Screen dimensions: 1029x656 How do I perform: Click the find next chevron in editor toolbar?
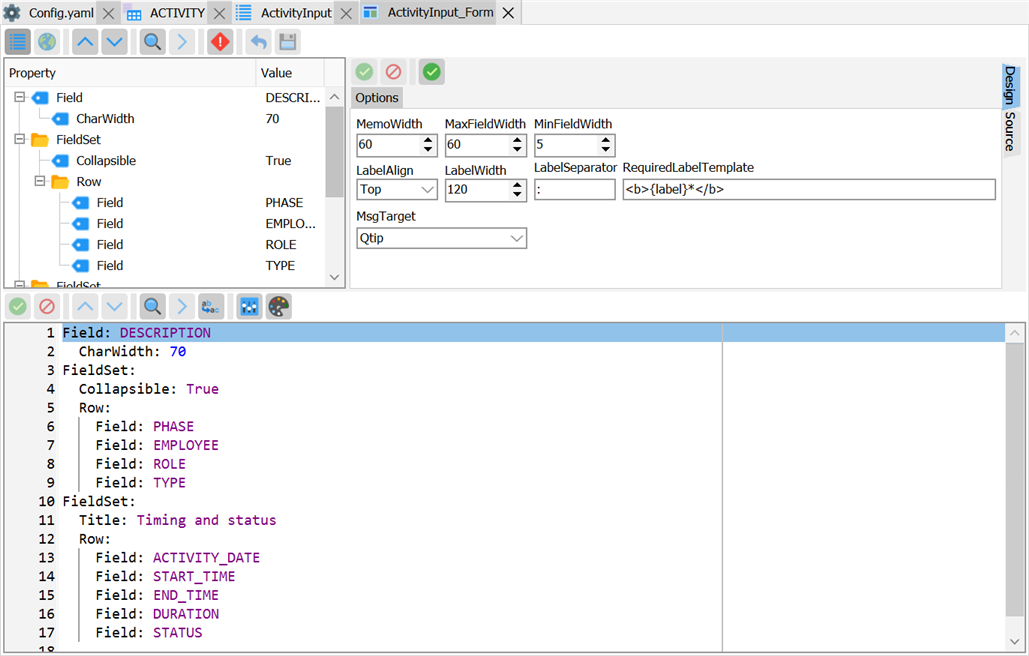point(182,306)
